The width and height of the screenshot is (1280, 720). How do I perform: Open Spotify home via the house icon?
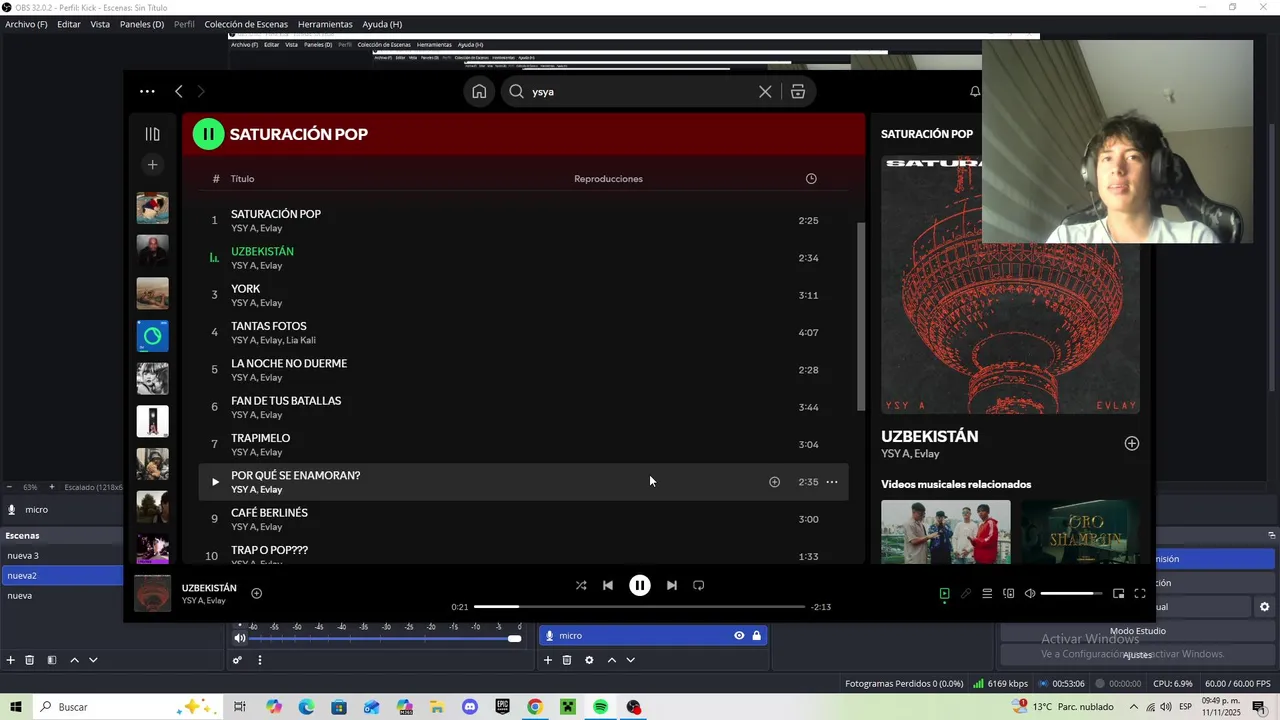pyautogui.click(x=479, y=91)
